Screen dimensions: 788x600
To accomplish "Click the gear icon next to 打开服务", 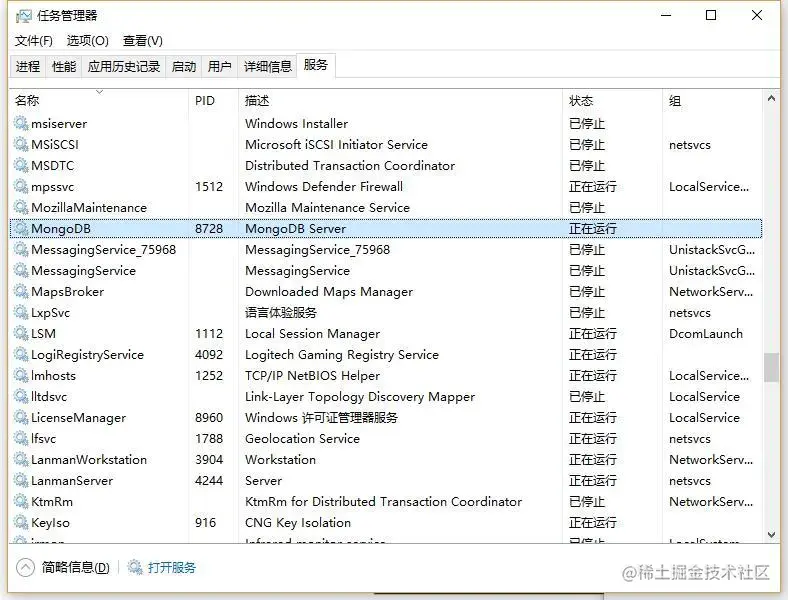I will (134, 567).
